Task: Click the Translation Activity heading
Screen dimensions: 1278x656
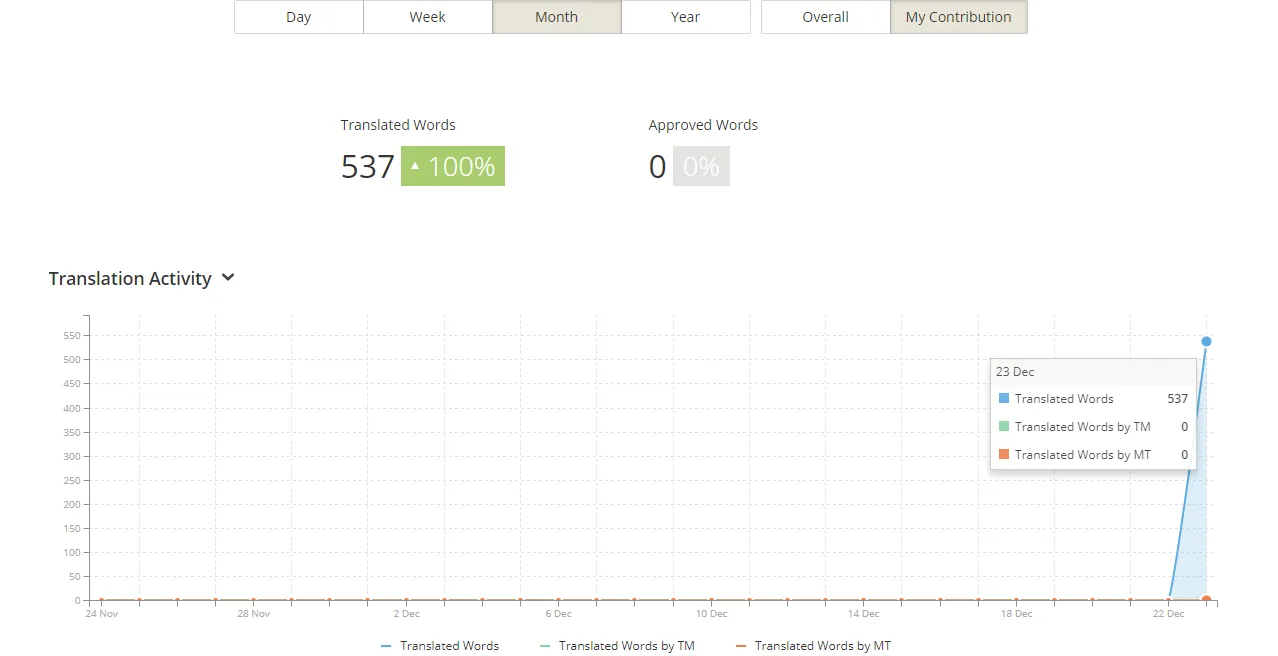Action: click(x=130, y=278)
